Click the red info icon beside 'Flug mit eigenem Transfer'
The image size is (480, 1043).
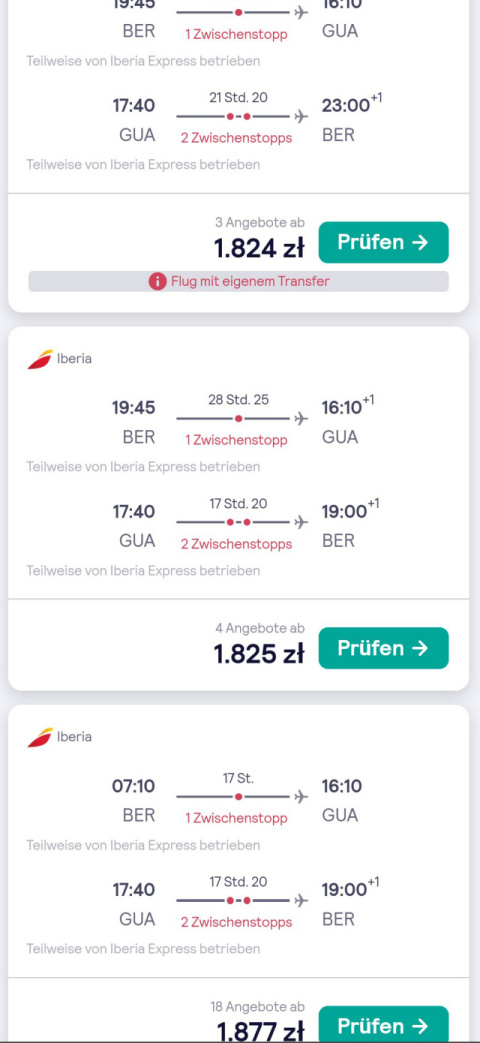pyautogui.click(x=158, y=281)
